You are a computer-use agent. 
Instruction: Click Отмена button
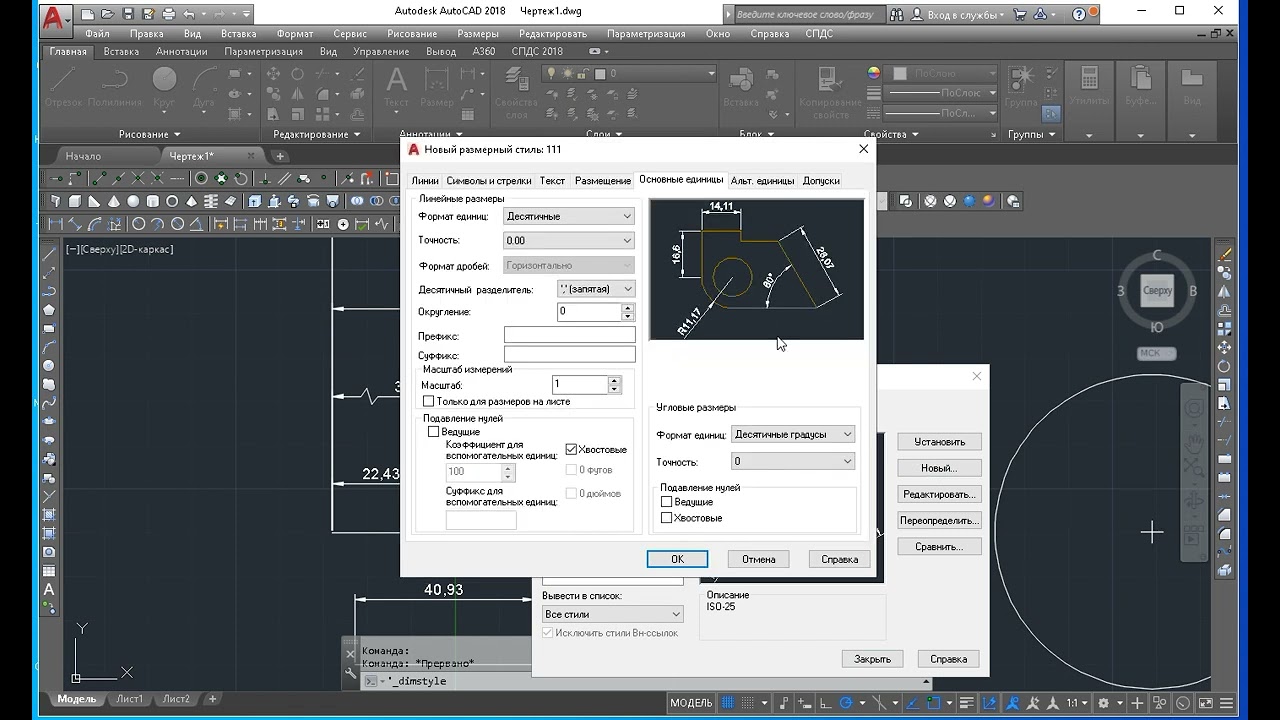point(758,559)
